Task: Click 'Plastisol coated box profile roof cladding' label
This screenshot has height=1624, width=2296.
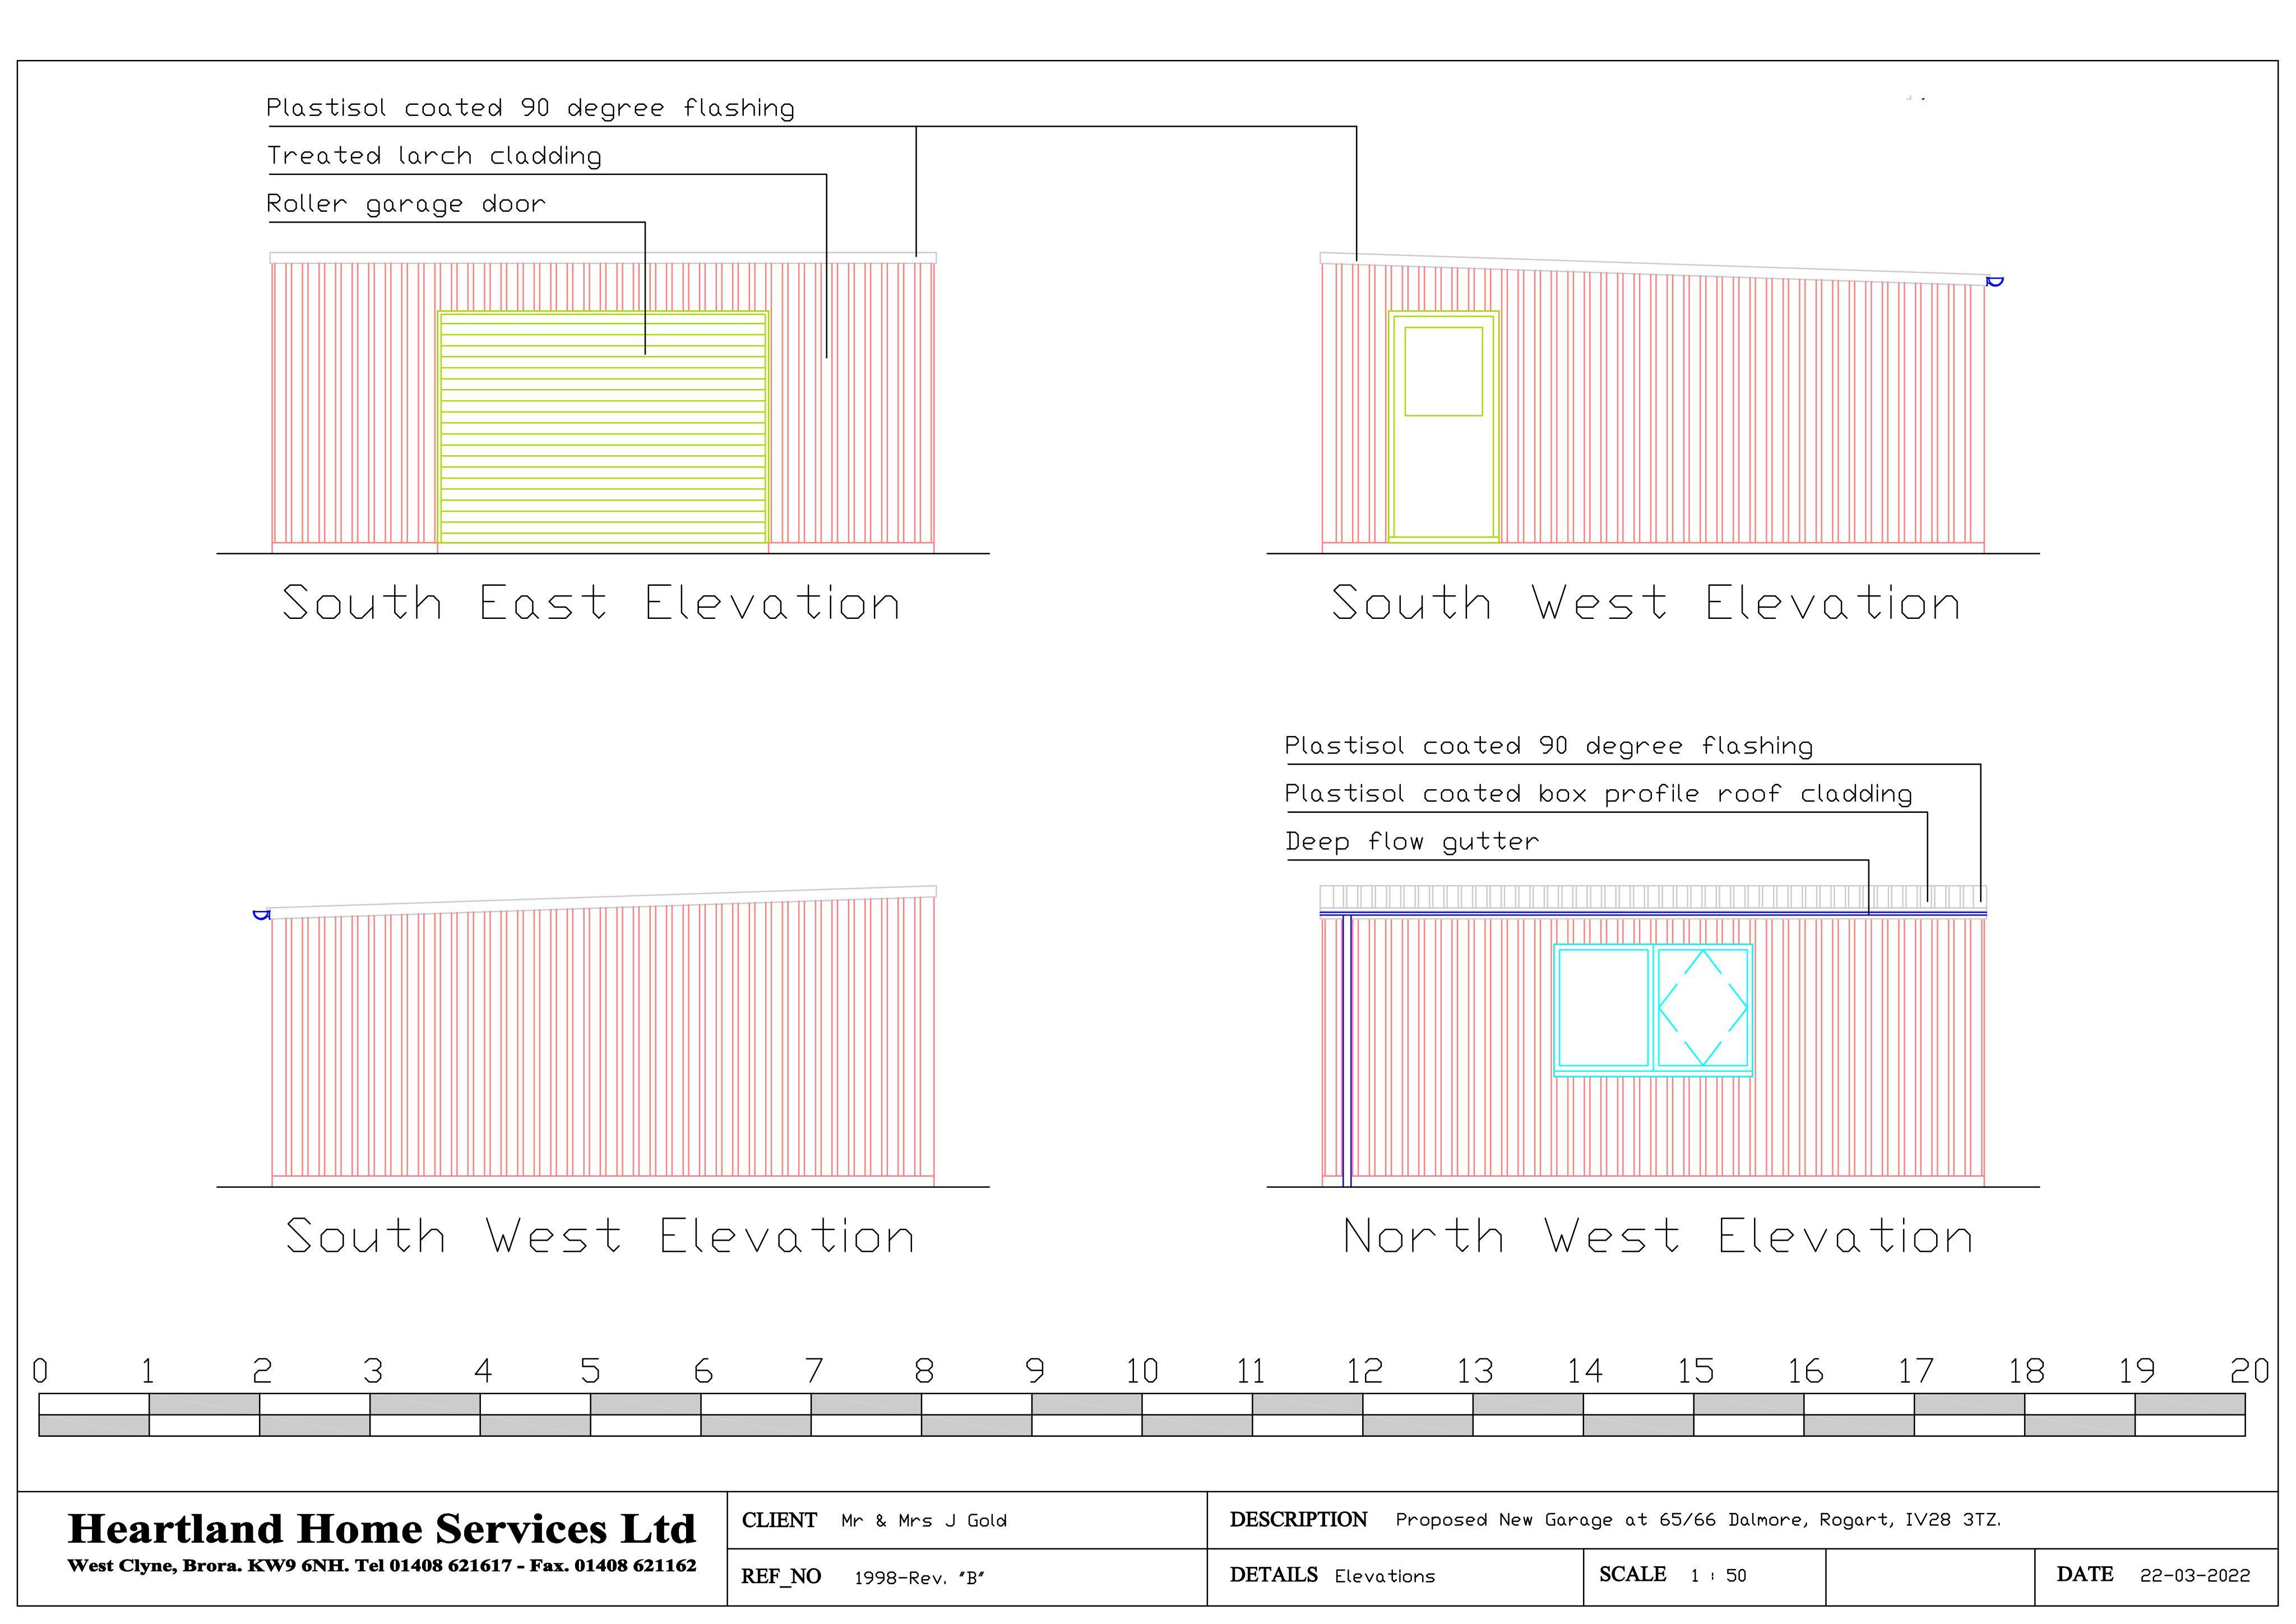Action: click(1598, 794)
